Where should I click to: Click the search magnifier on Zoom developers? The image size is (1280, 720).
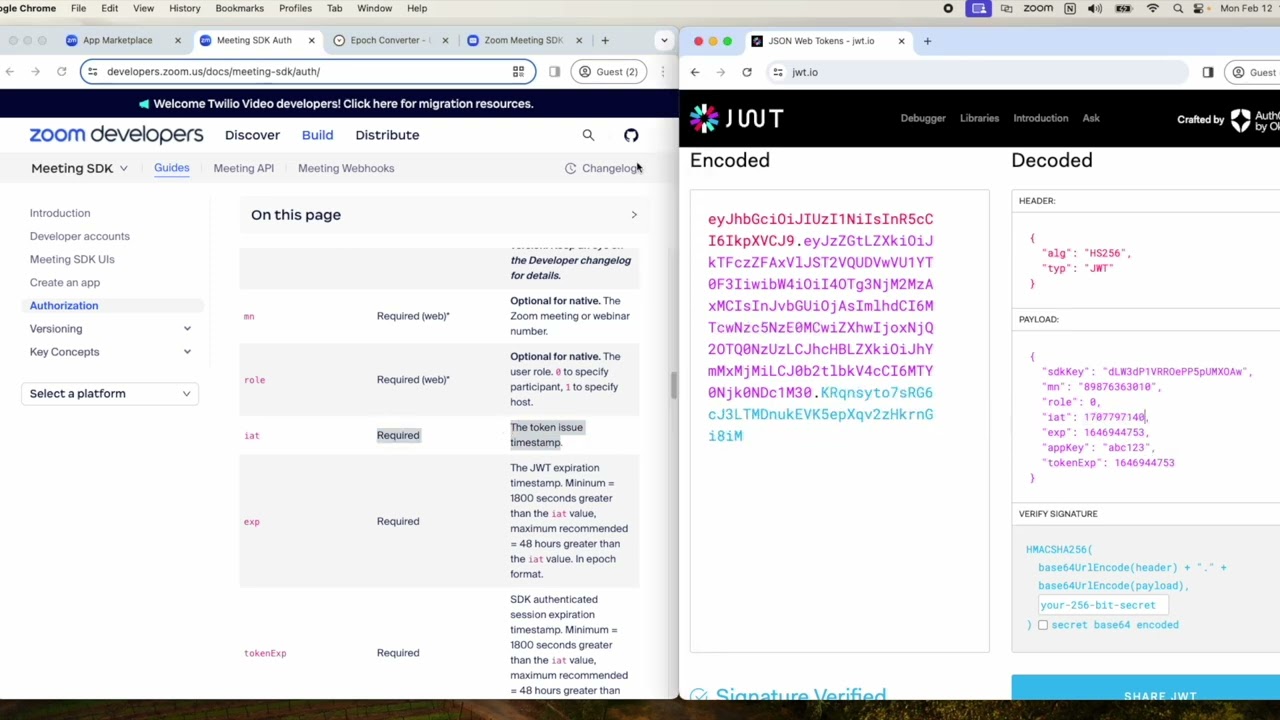coord(588,135)
